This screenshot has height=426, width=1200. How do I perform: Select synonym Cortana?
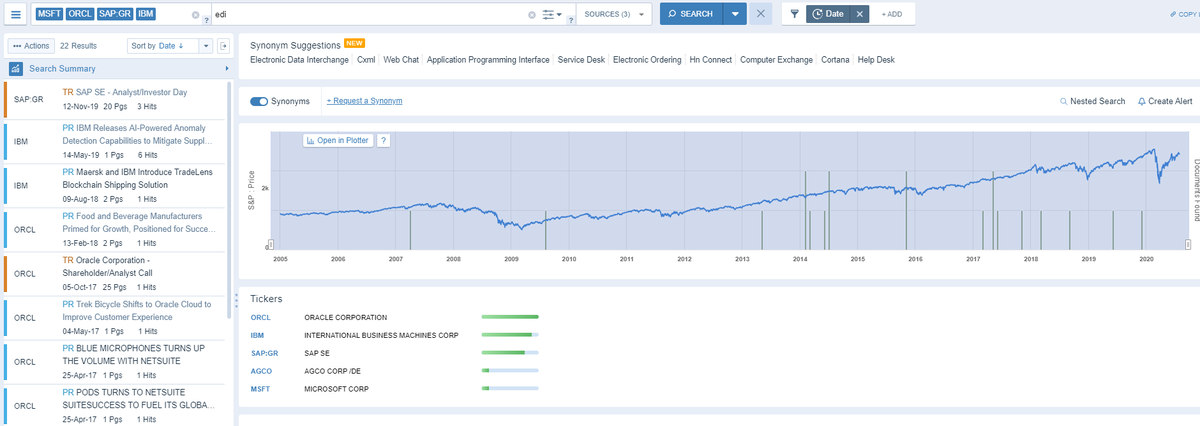pyautogui.click(x=835, y=60)
